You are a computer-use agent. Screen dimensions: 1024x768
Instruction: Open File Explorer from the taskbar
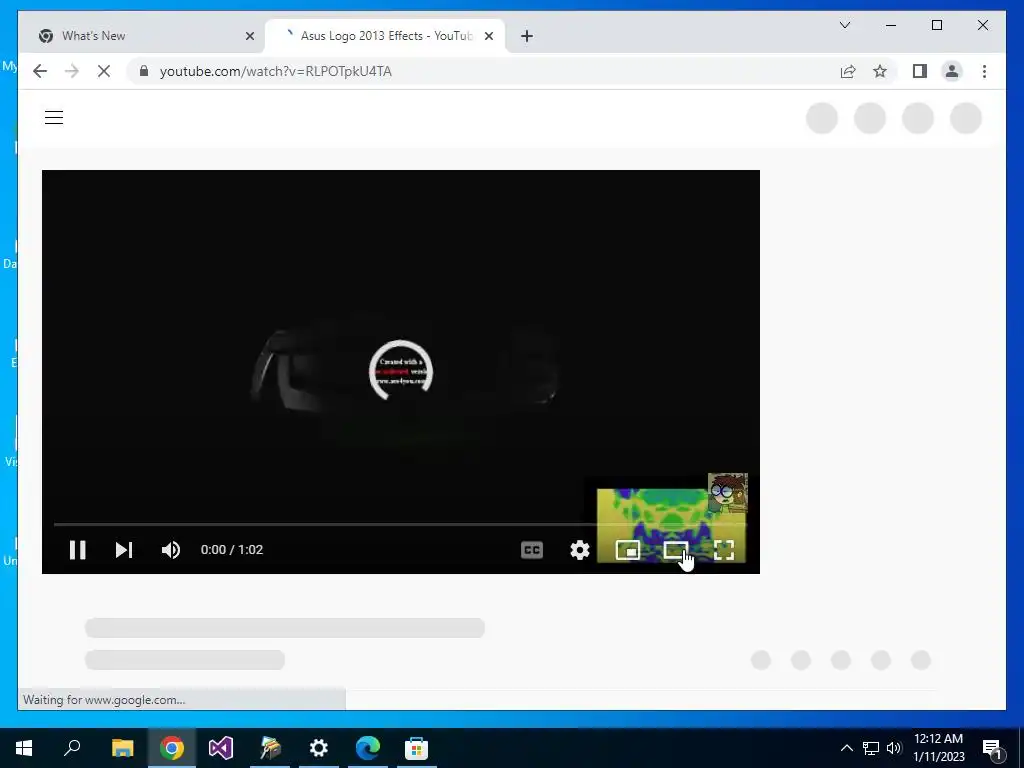tap(122, 748)
